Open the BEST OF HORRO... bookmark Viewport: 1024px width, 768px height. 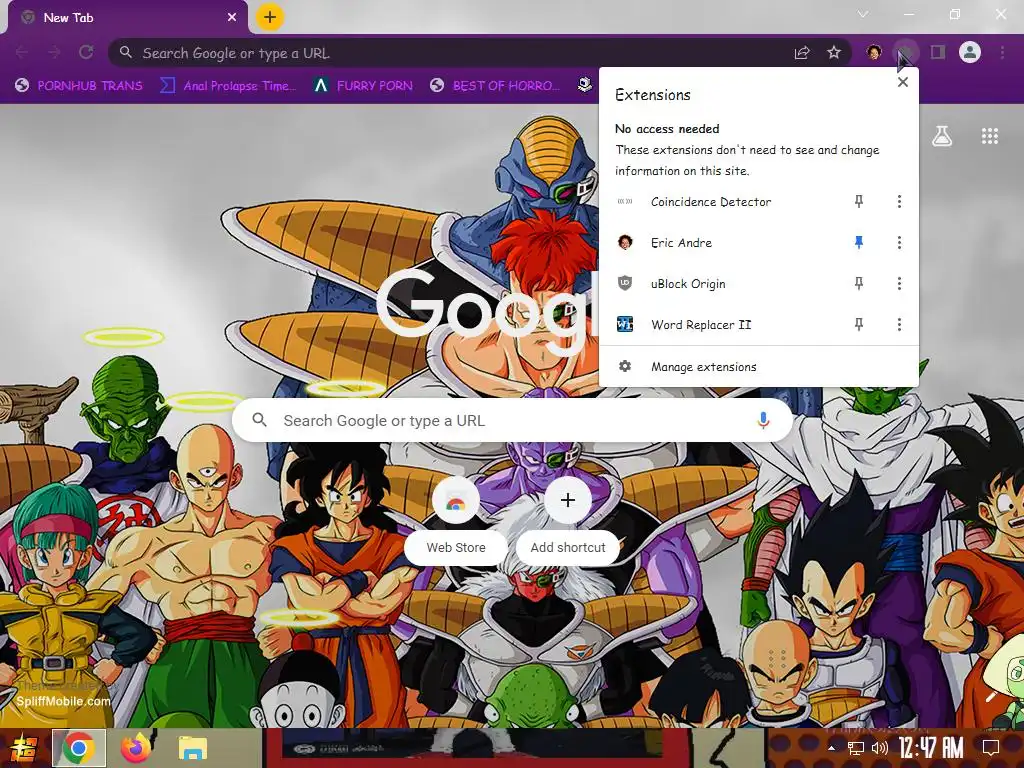pyautogui.click(x=496, y=86)
